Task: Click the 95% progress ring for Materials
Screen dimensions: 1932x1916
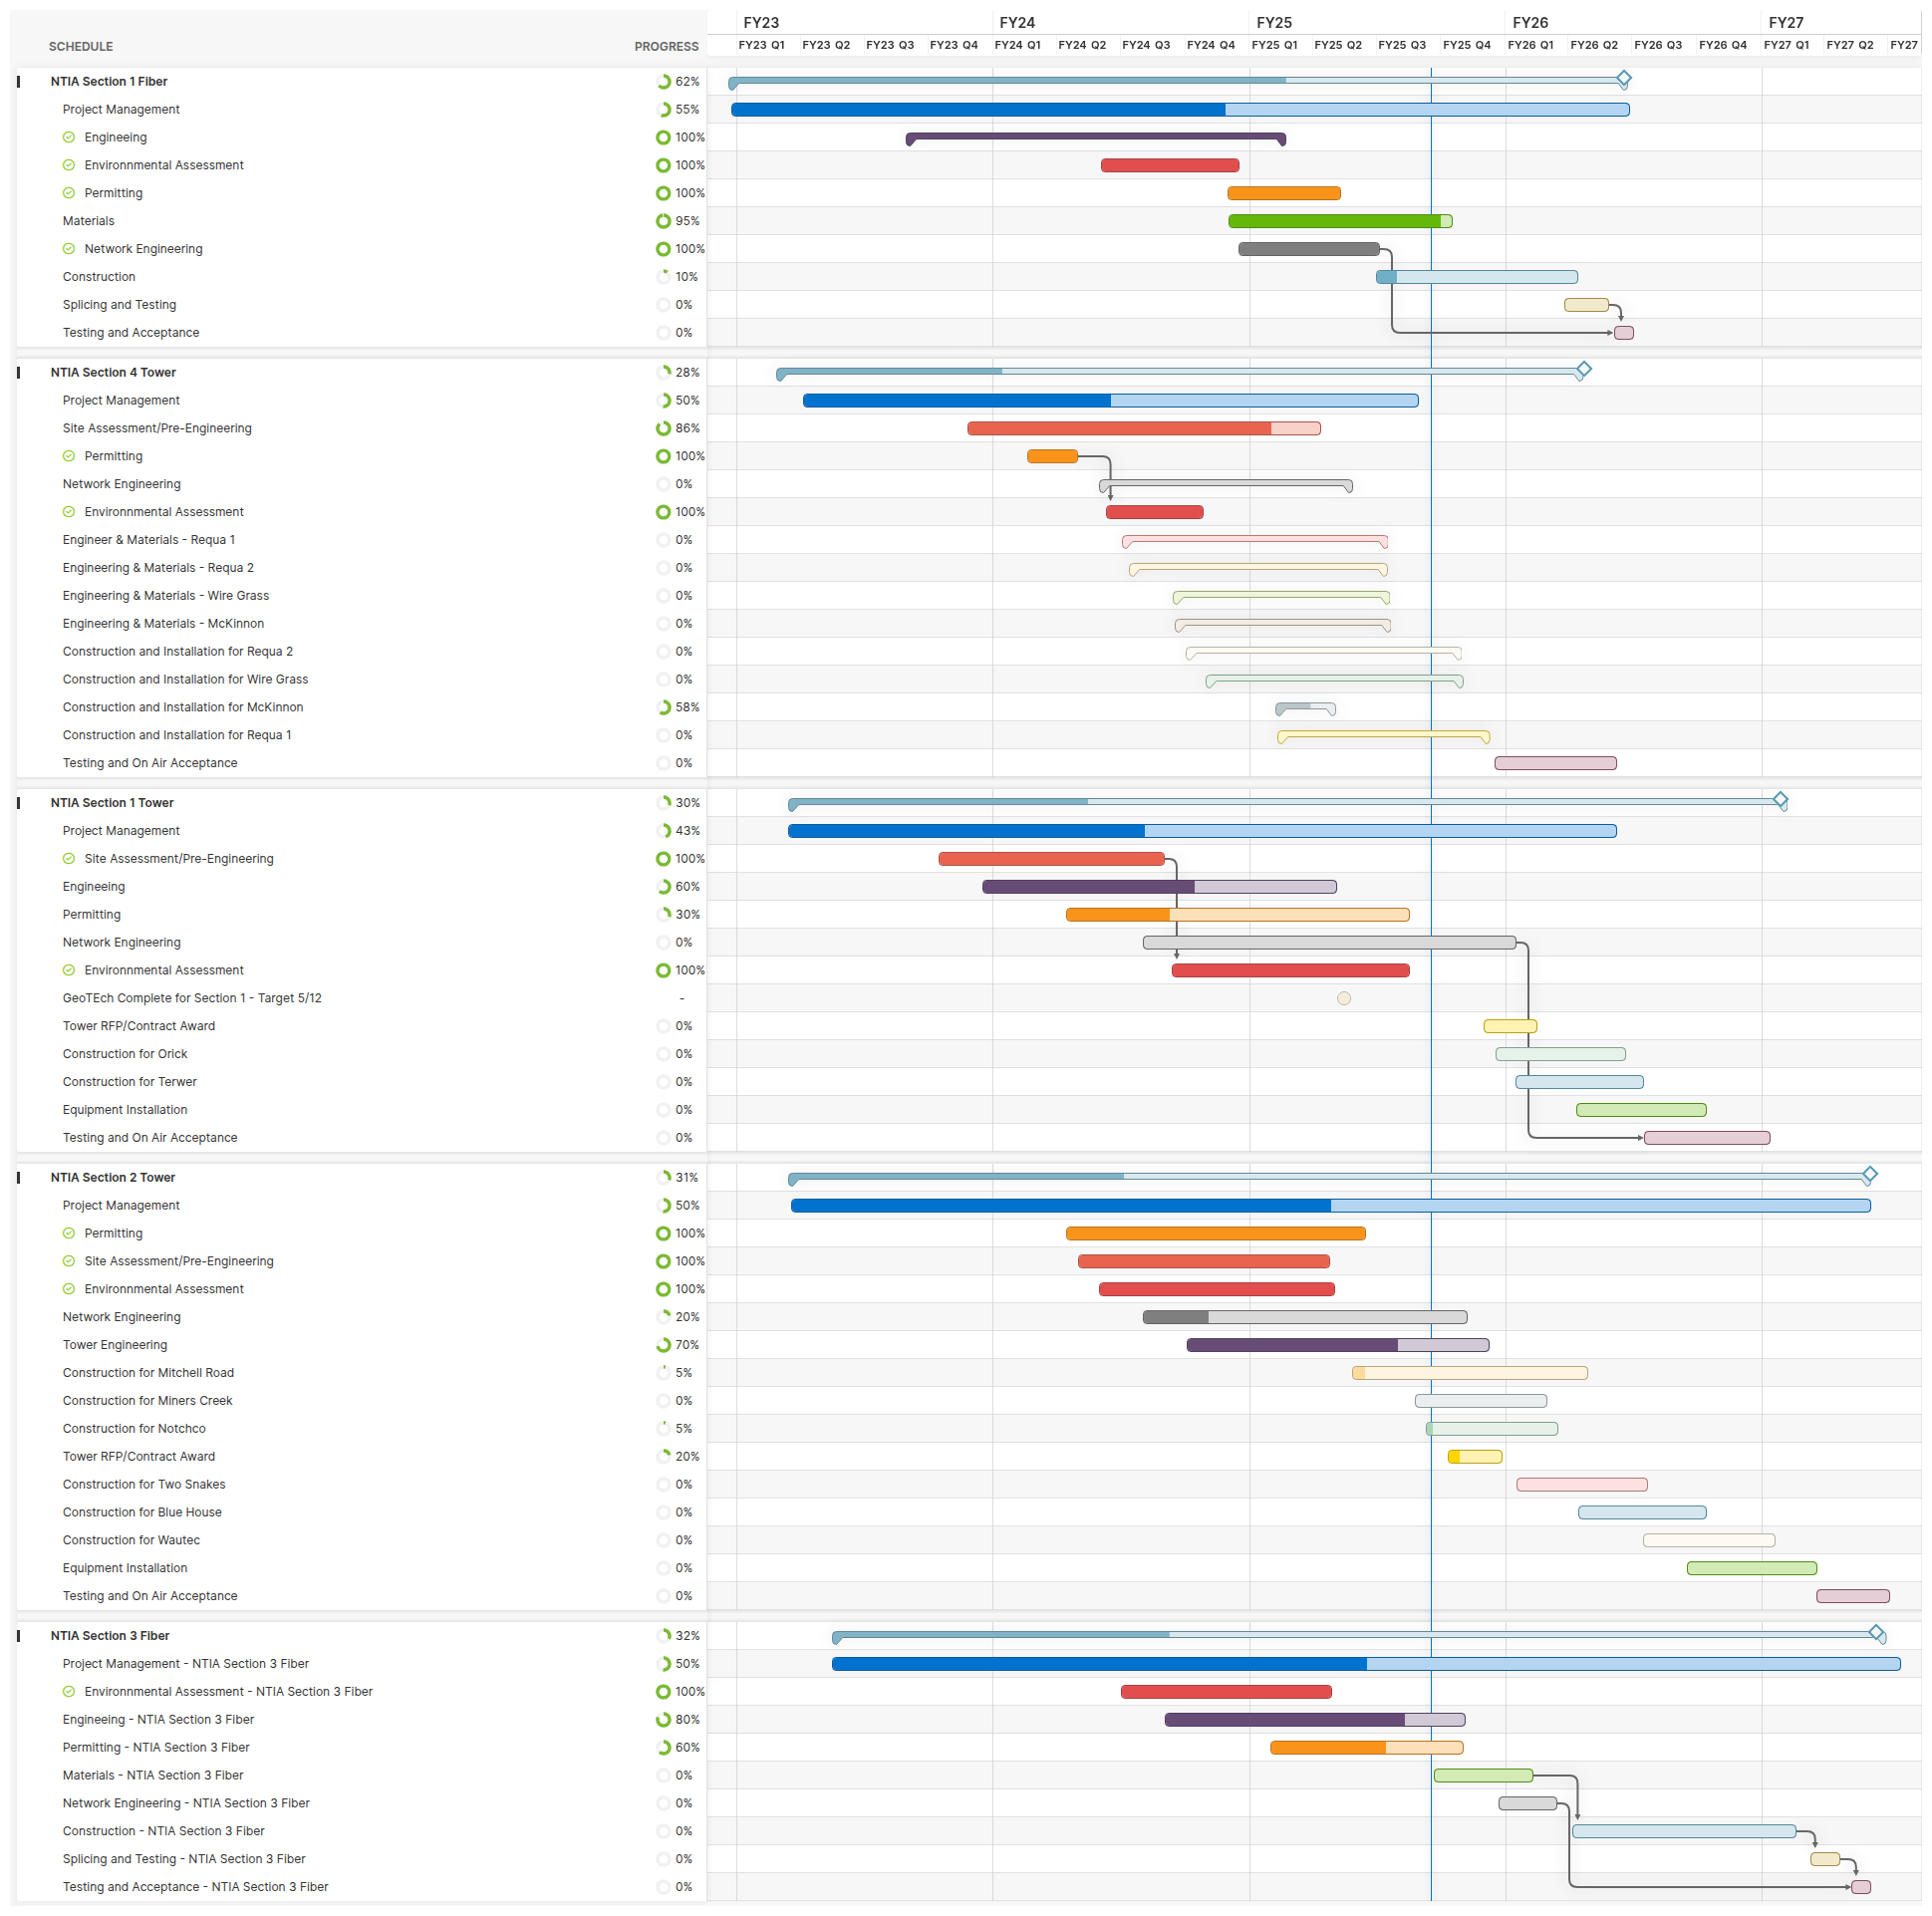Action: (663, 221)
